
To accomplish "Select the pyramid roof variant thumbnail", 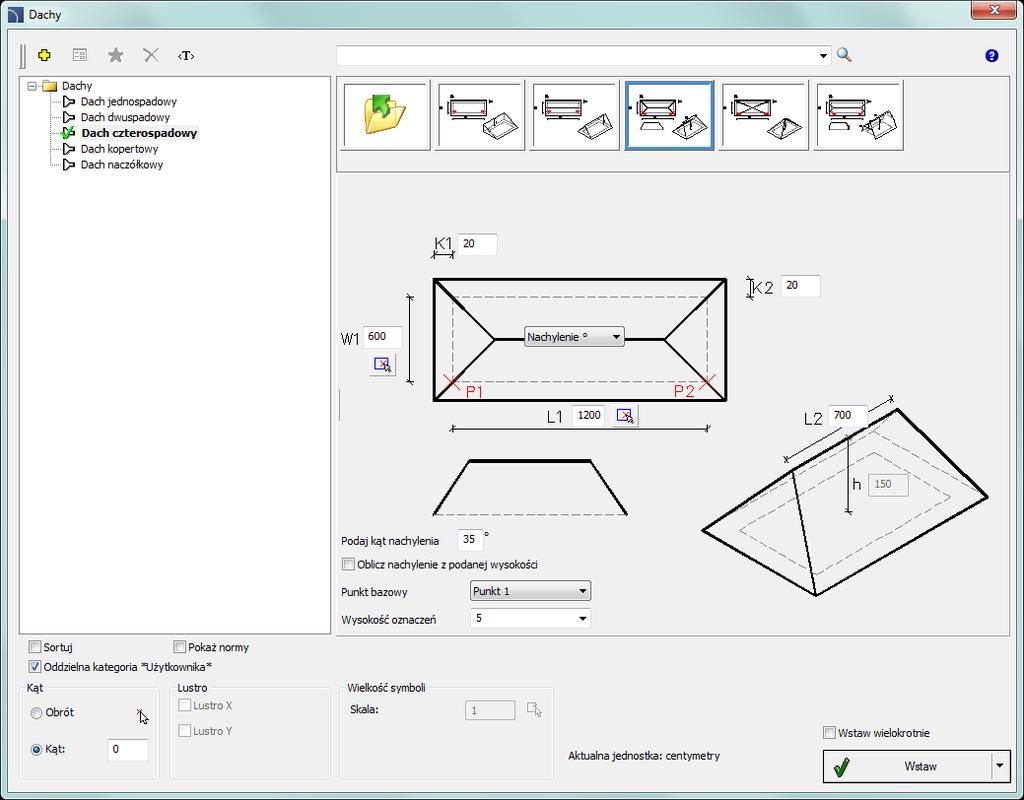I will point(763,116).
